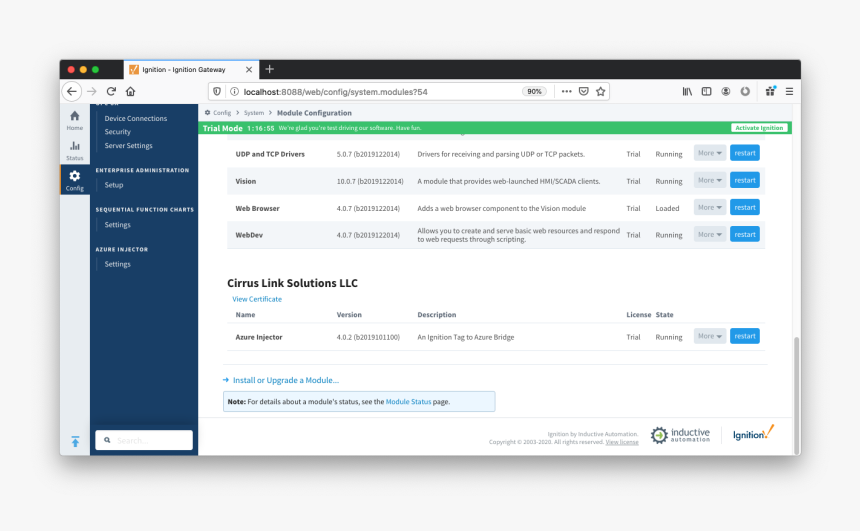Open the page actions three-dots menu
The width and height of the screenshot is (860, 531).
(567, 92)
